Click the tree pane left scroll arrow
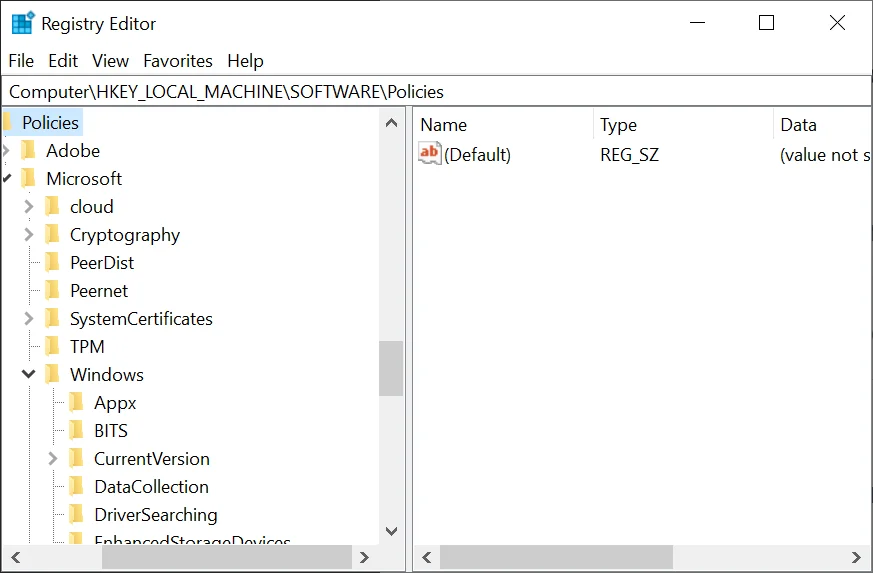Viewport: 873px width, 573px height. coord(16,557)
